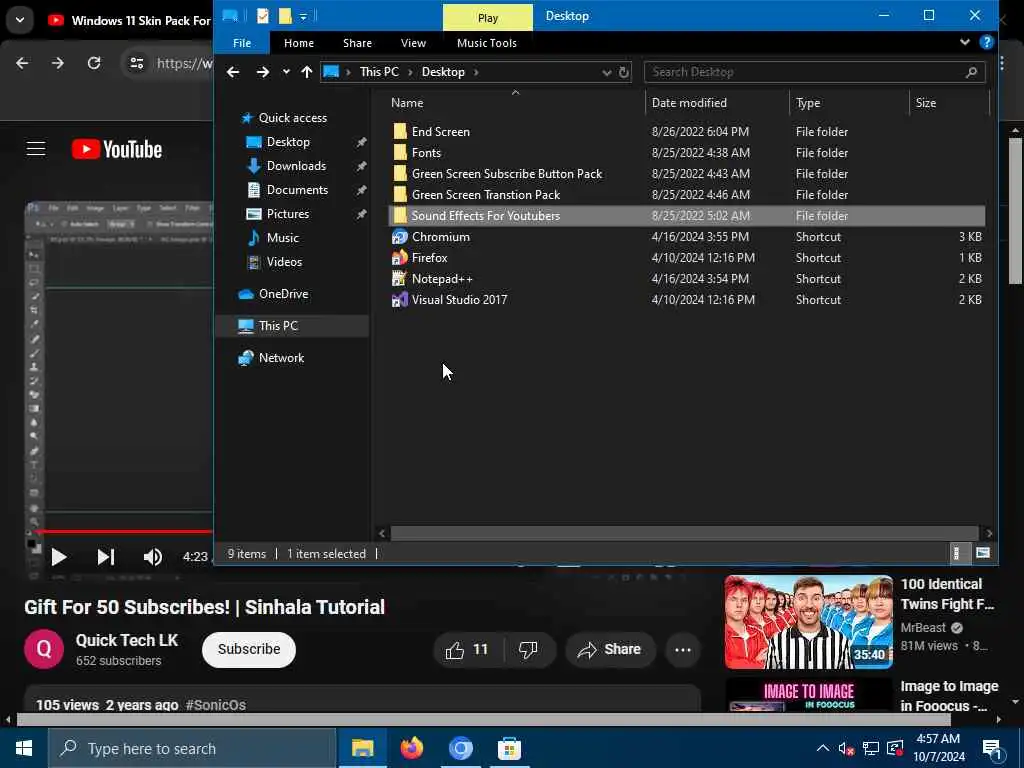The height and width of the screenshot is (768, 1024).
Task: Sort by Type column header
Action: 808,103
